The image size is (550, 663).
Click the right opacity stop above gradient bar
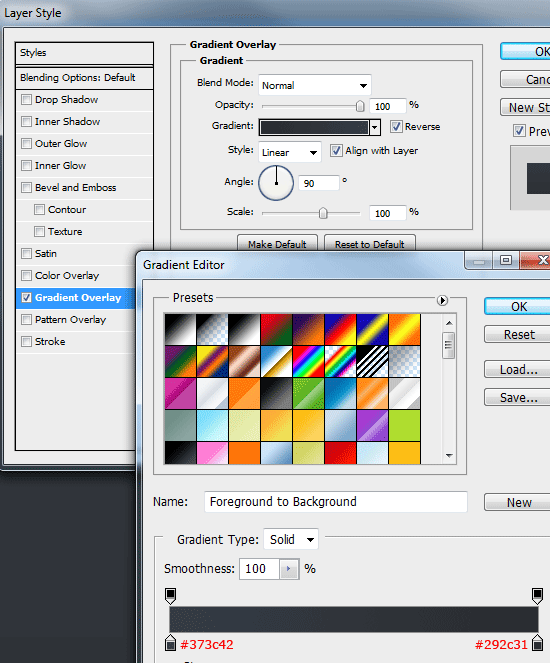point(538,595)
